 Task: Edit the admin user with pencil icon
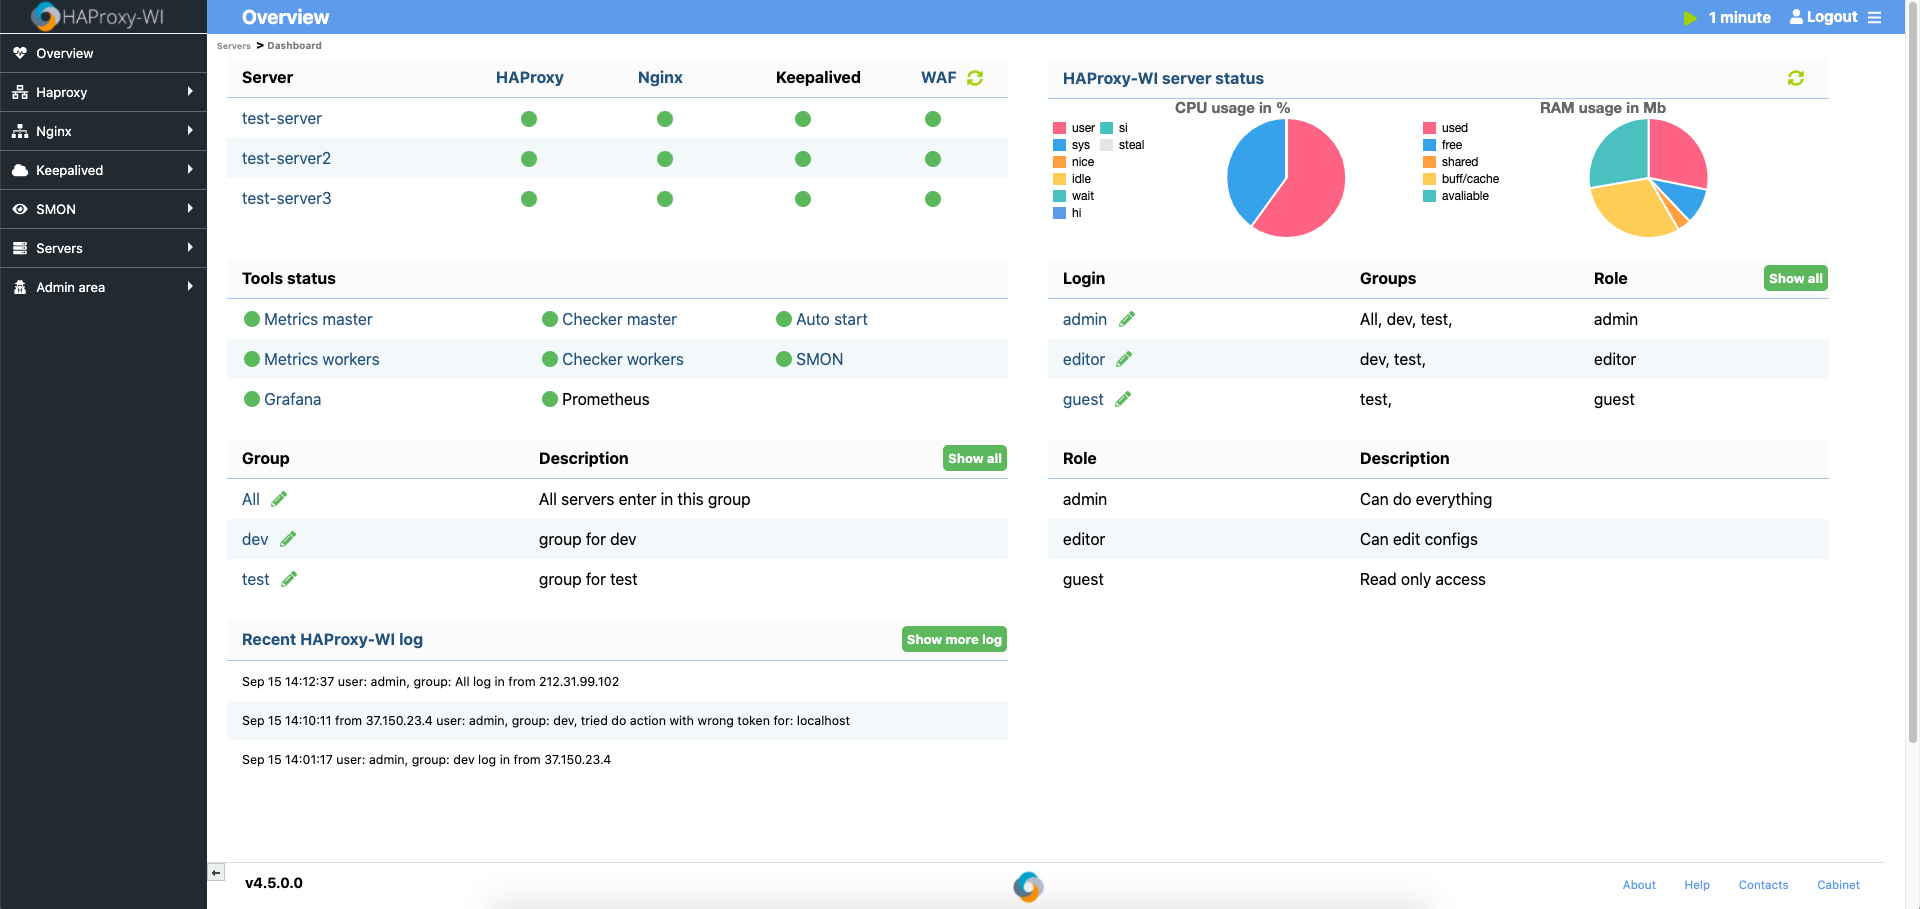[x=1127, y=319]
